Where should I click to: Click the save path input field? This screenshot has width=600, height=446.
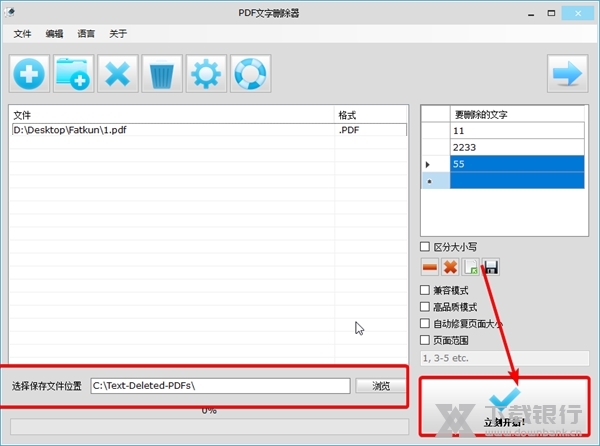220,386
